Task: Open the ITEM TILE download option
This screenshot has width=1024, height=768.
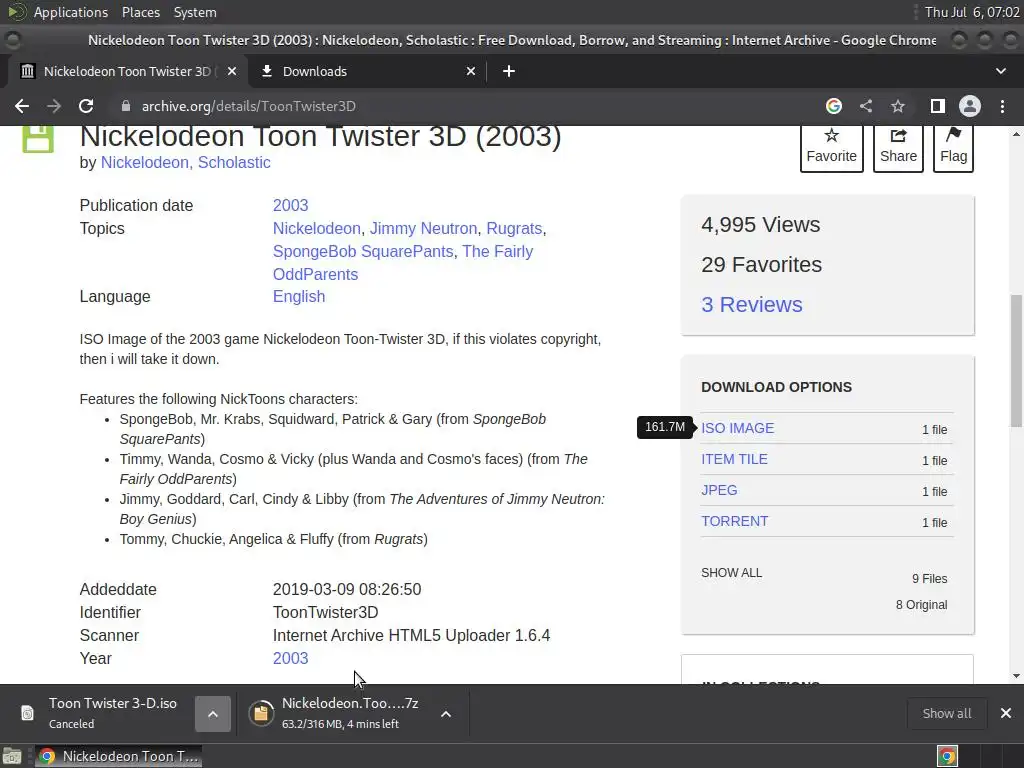Action: click(734, 459)
